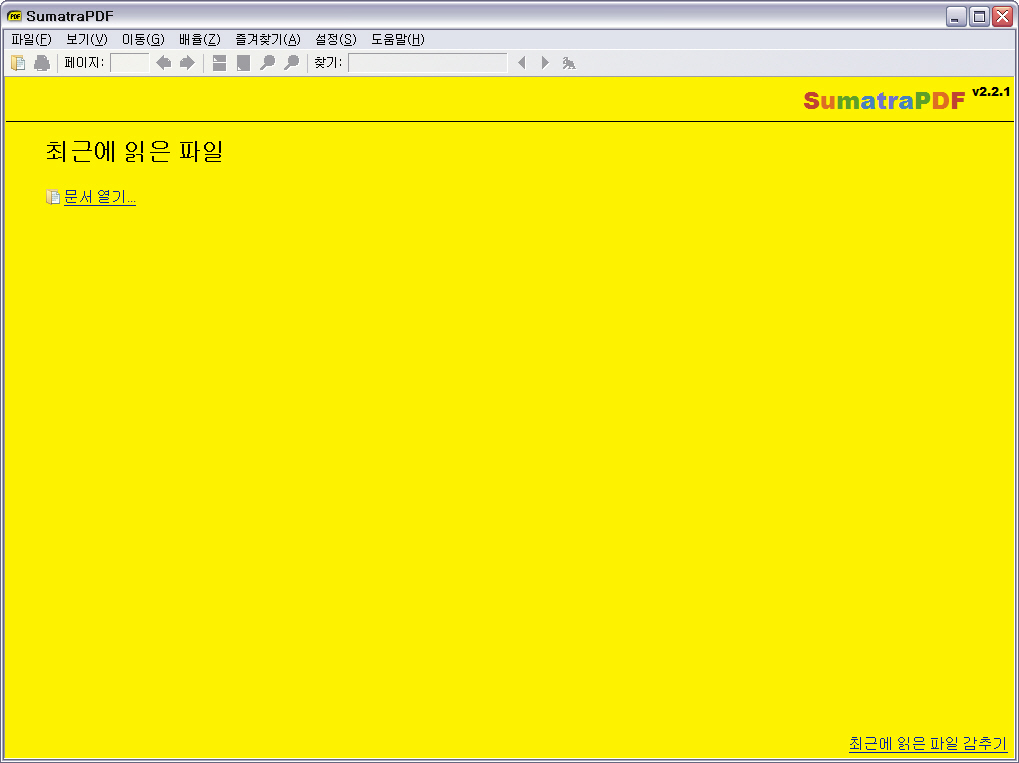Image resolution: width=1019 pixels, height=763 pixels.
Task: Click the 문서 열기... link
Action: pos(99,197)
